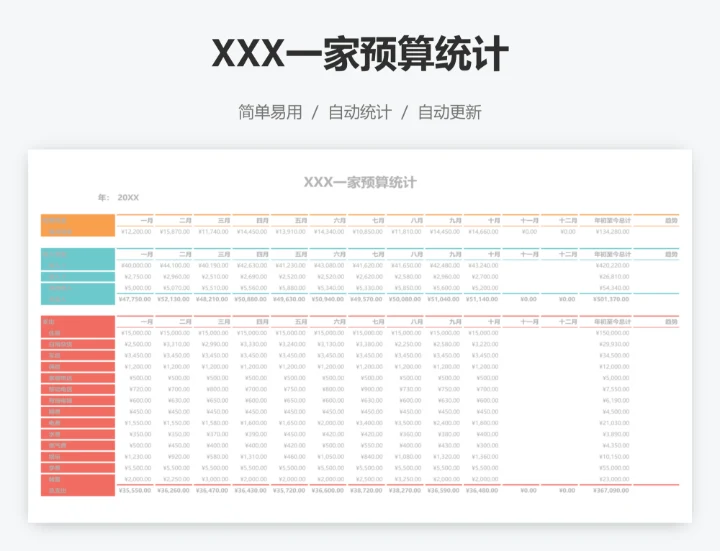Select the cell ¥5,070.00

pos(176,288)
